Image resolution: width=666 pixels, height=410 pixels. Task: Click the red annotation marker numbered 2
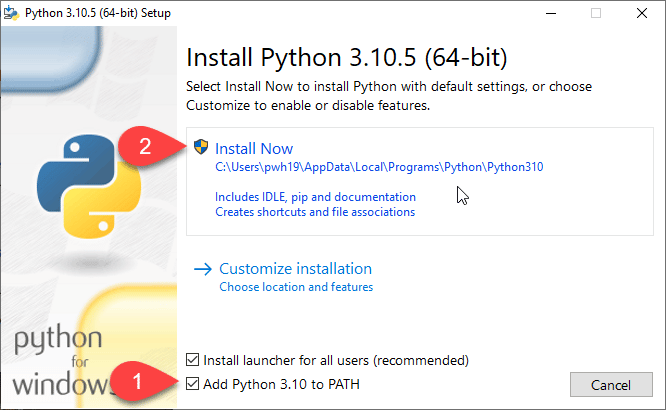coord(148,147)
